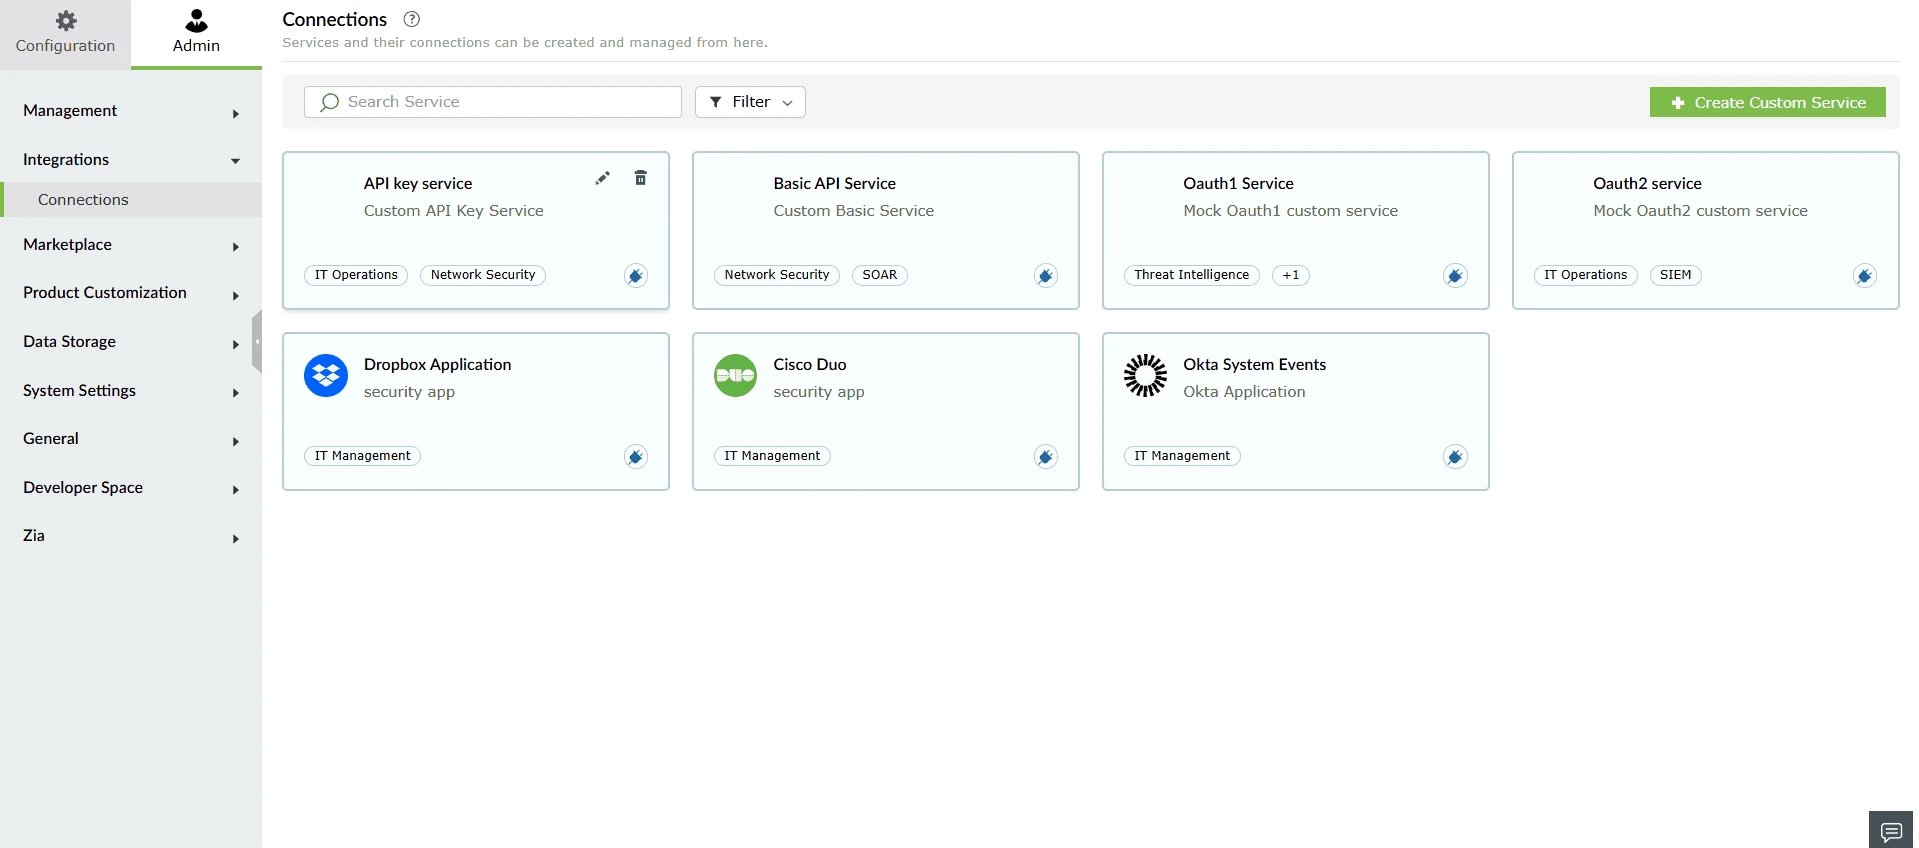Click the plug icon on Cisco Duo card
This screenshot has width=1919, height=848.
(1046, 457)
